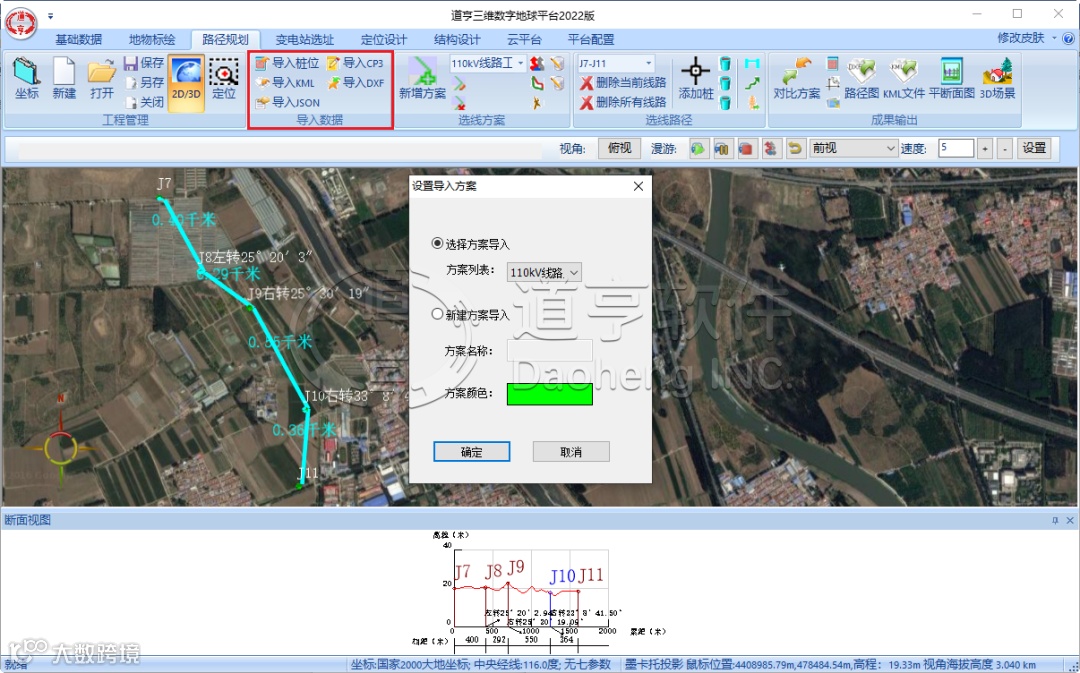Open the 坐标 coordinate tool
1080x673 pixels.
click(26, 79)
